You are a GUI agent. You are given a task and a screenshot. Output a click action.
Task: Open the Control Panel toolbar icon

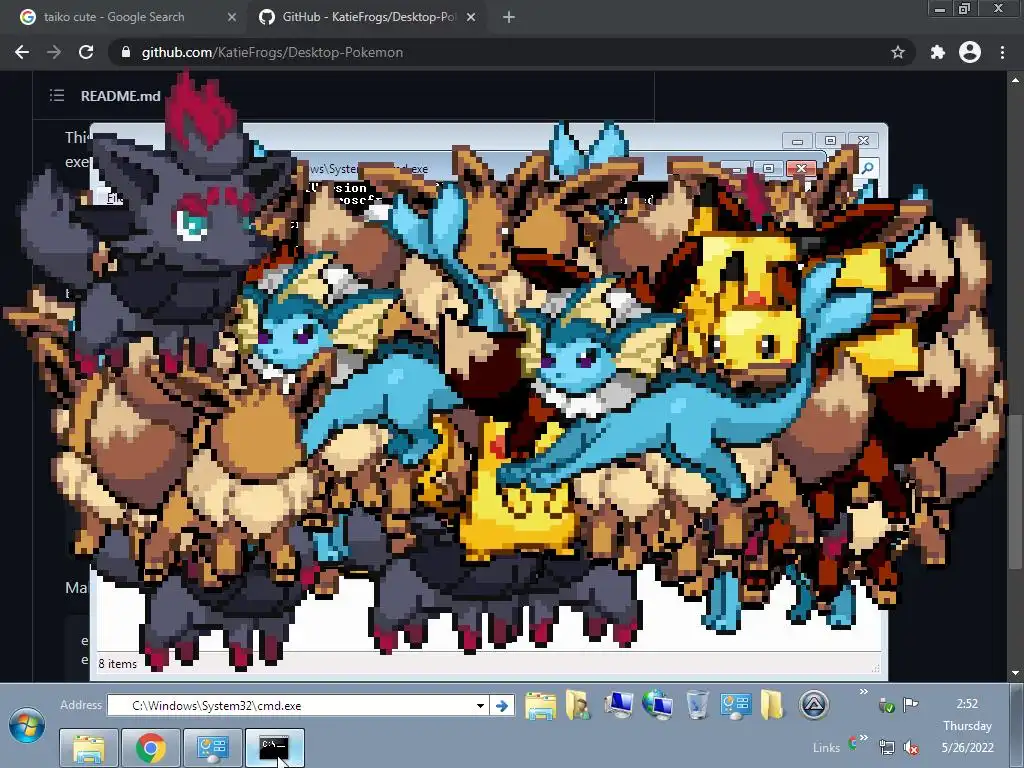(735, 705)
